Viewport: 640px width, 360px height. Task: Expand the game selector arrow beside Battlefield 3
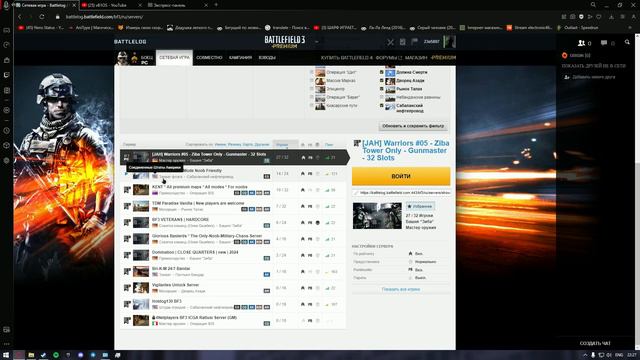coord(316,42)
